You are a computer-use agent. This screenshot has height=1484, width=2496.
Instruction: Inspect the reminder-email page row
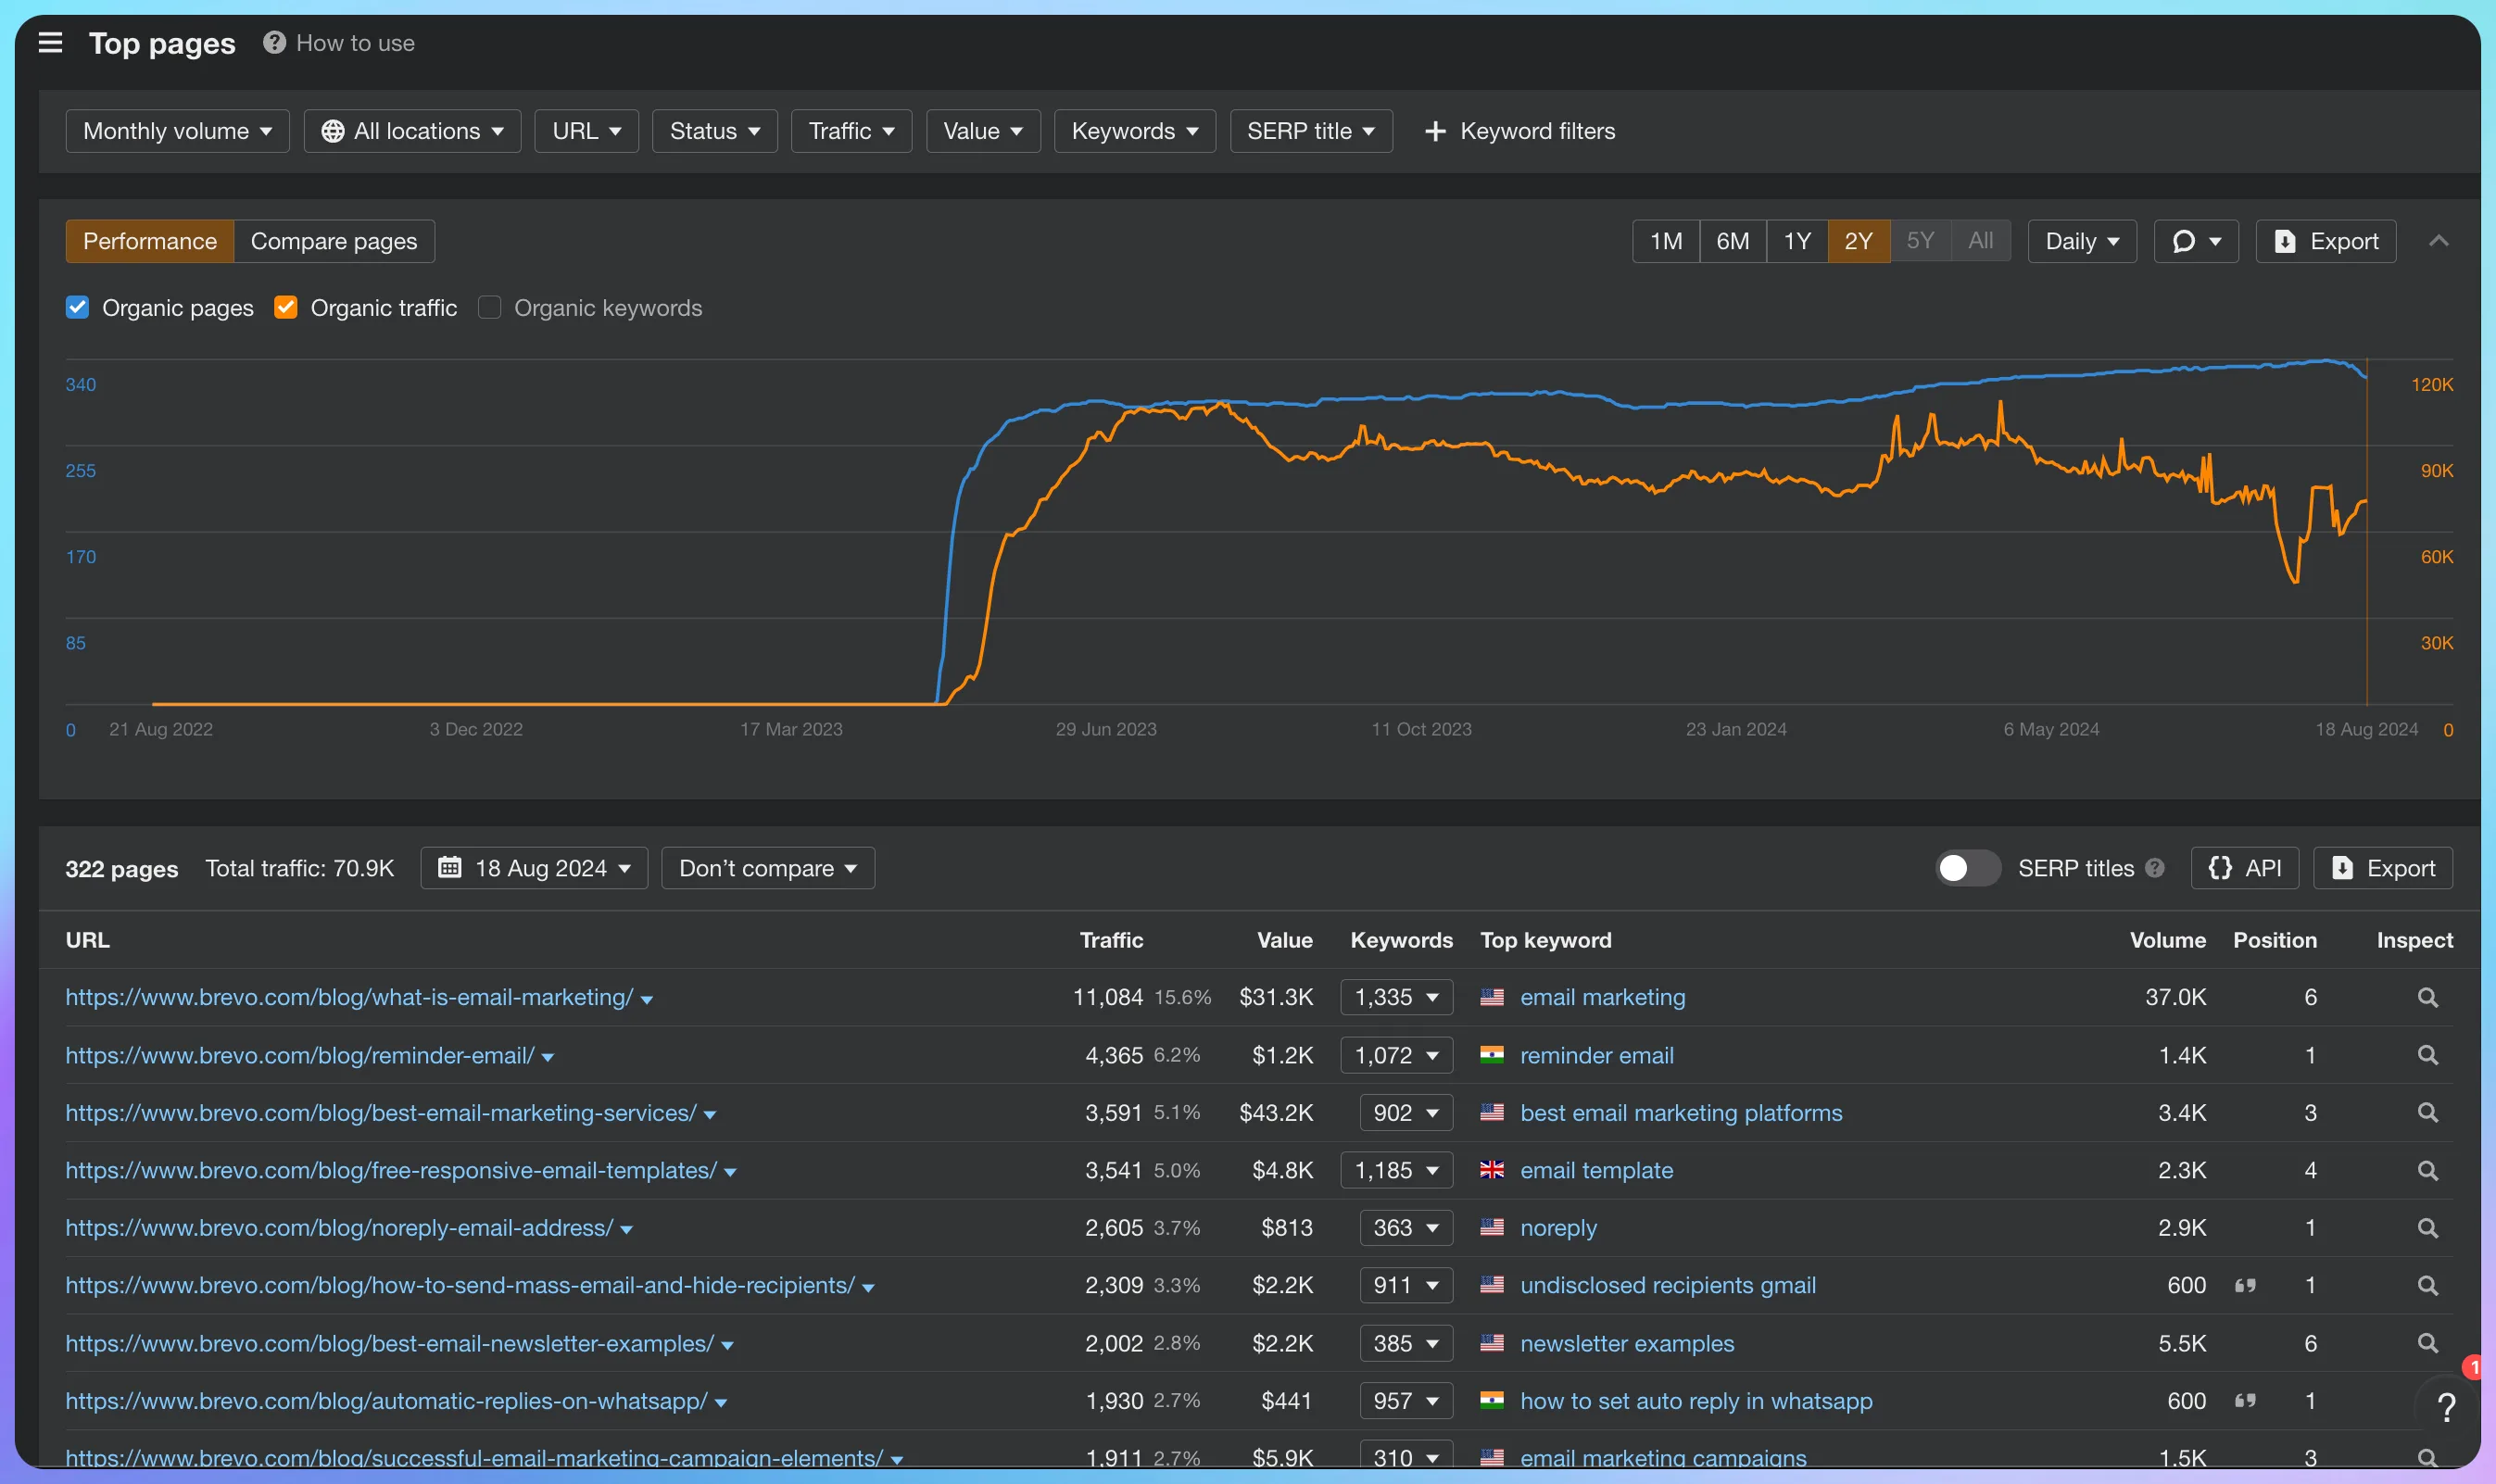(2427, 1055)
